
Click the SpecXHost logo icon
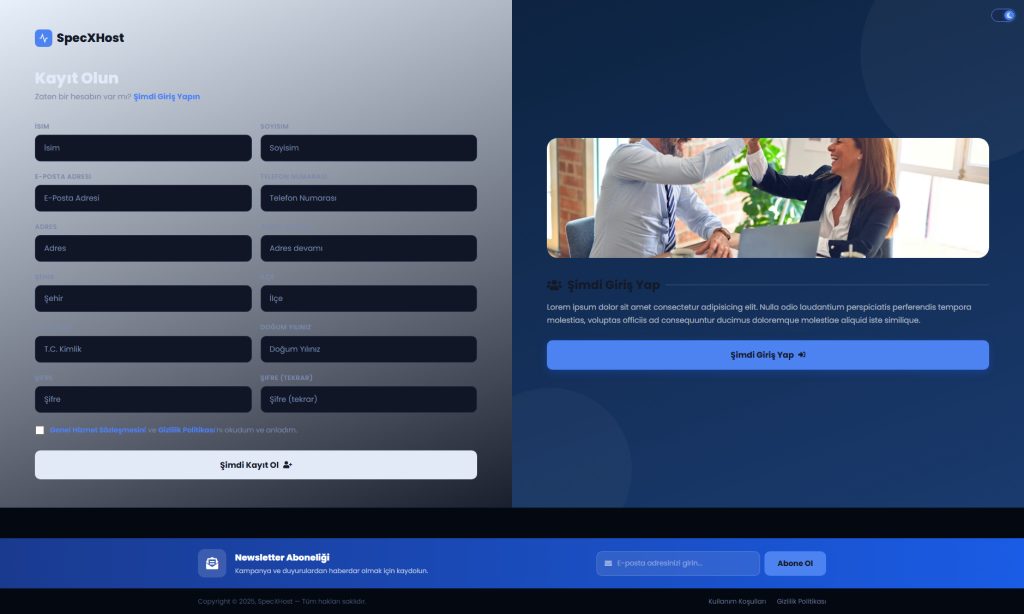point(43,38)
